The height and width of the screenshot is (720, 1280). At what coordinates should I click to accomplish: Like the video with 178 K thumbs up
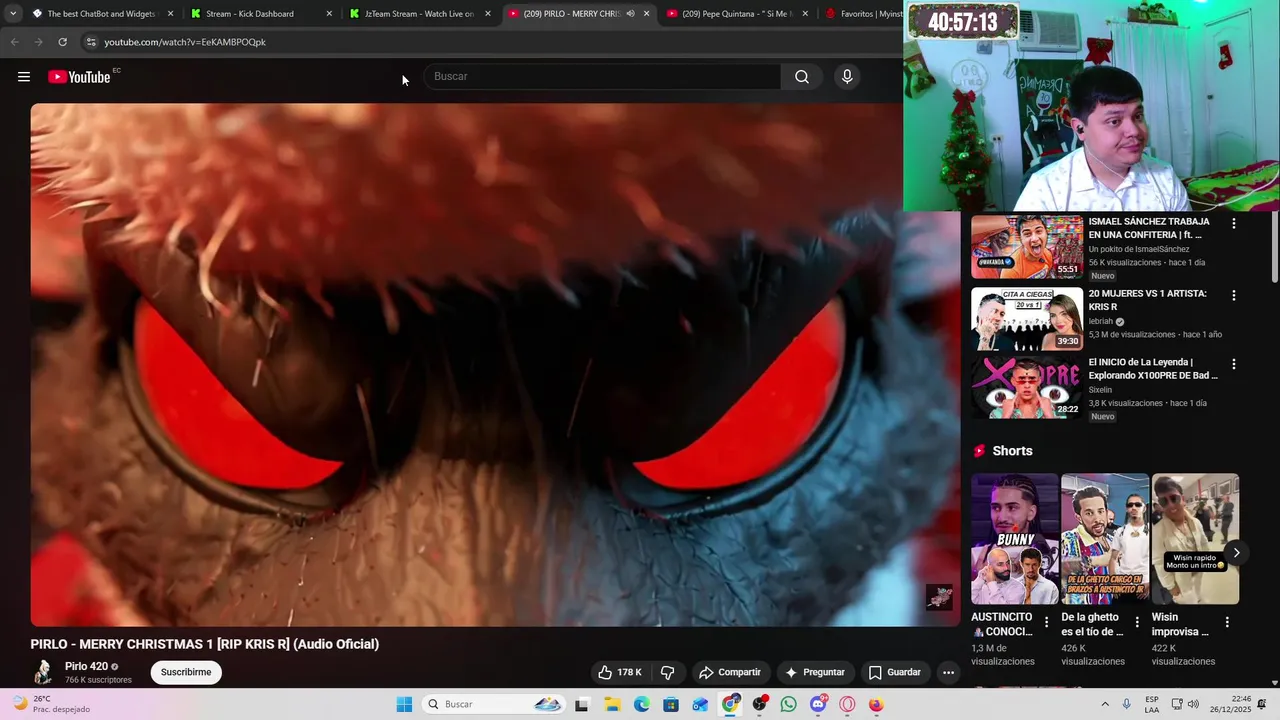point(620,672)
